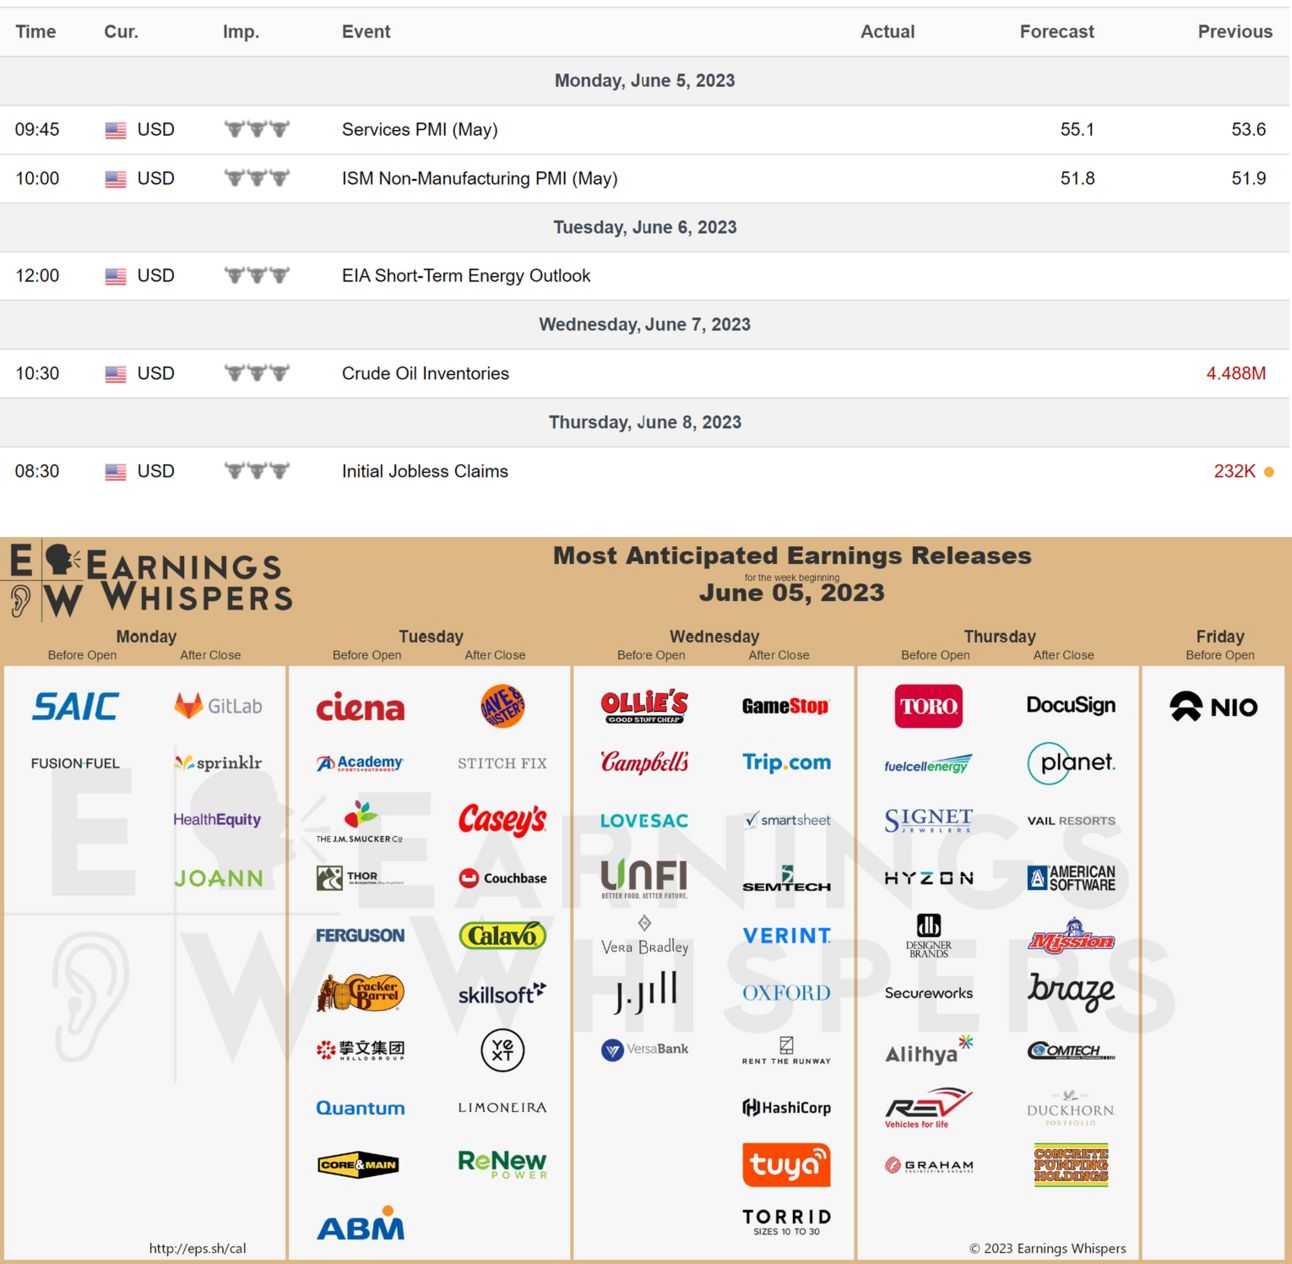Screen dimensions: 1292x1264
Task: Click the orange dot beside 232K
Action: [1269, 472]
